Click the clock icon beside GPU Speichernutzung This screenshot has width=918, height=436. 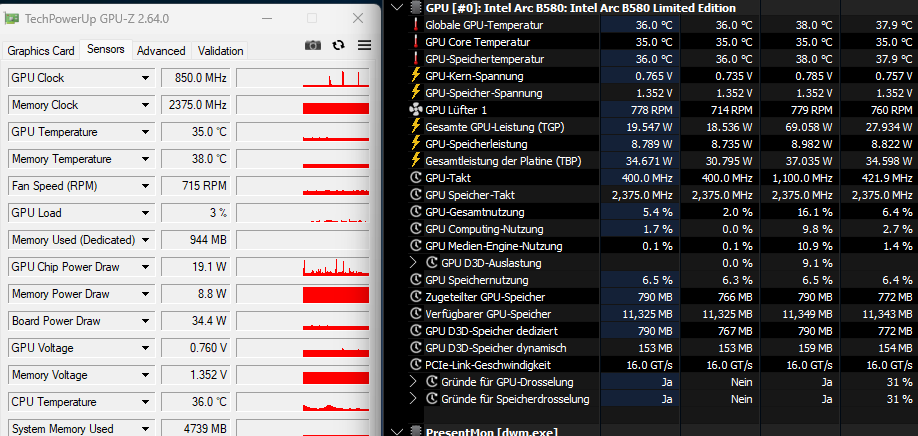coord(416,280)
